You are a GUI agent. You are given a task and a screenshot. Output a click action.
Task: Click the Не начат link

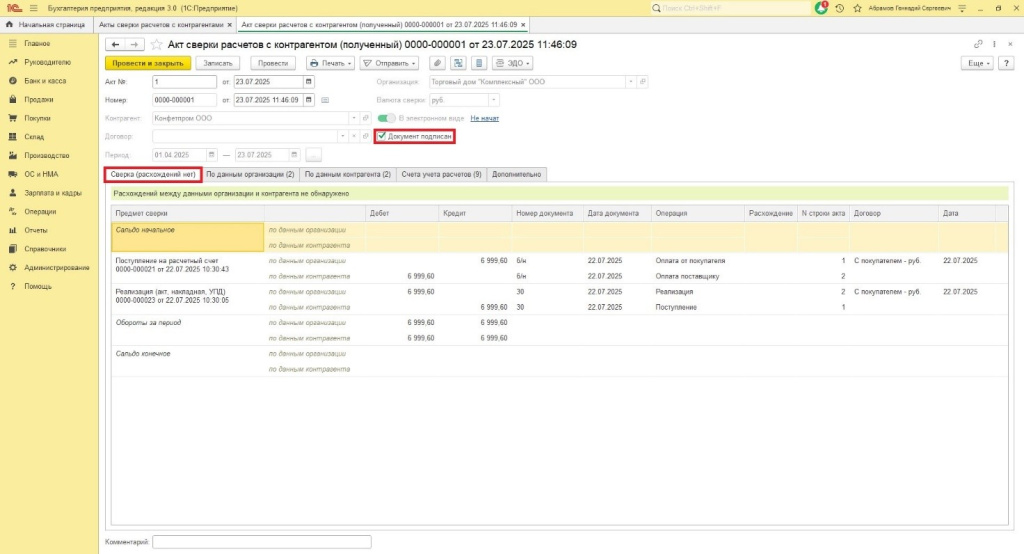pyautogui.click(x=484, y=118)
